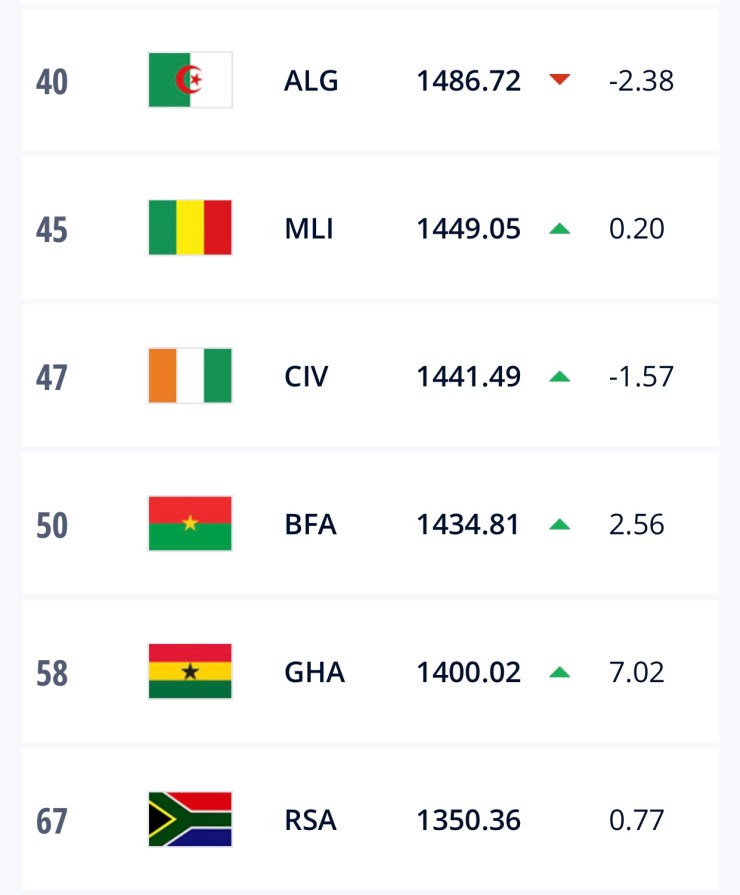Click the Burkina Faso flag icon
Screen dimensions: 740x895
click(190, 524)
